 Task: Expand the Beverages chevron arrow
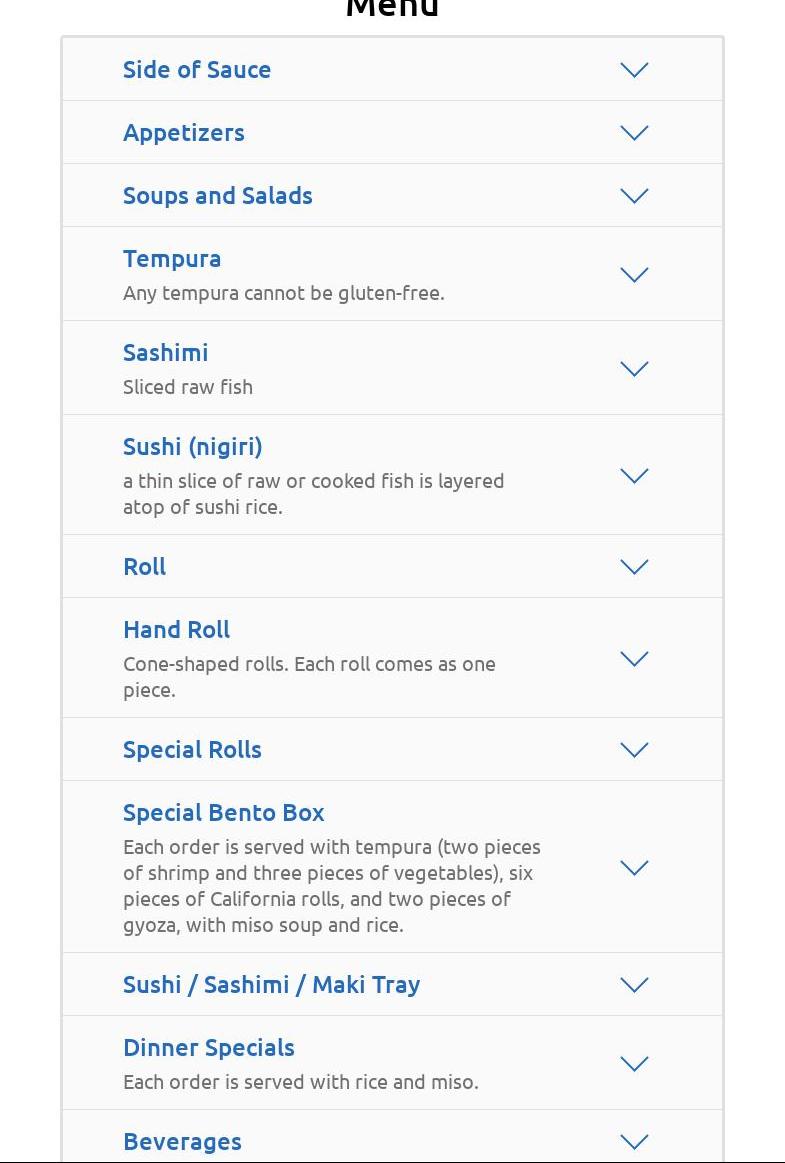coord(634,1142)
